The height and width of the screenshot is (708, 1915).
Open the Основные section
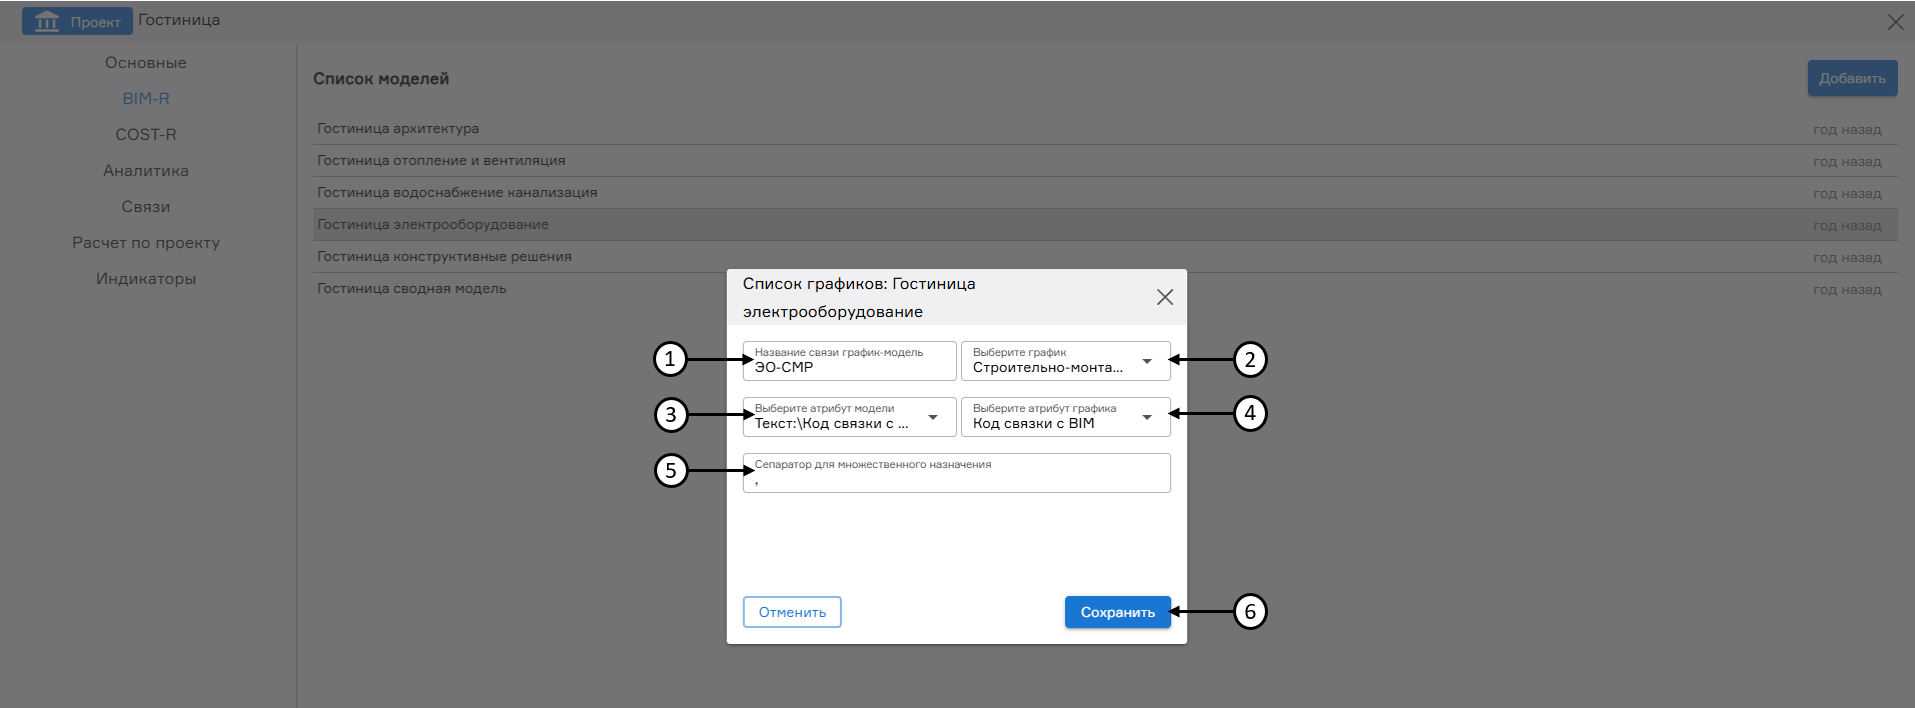tap(146, 63)
